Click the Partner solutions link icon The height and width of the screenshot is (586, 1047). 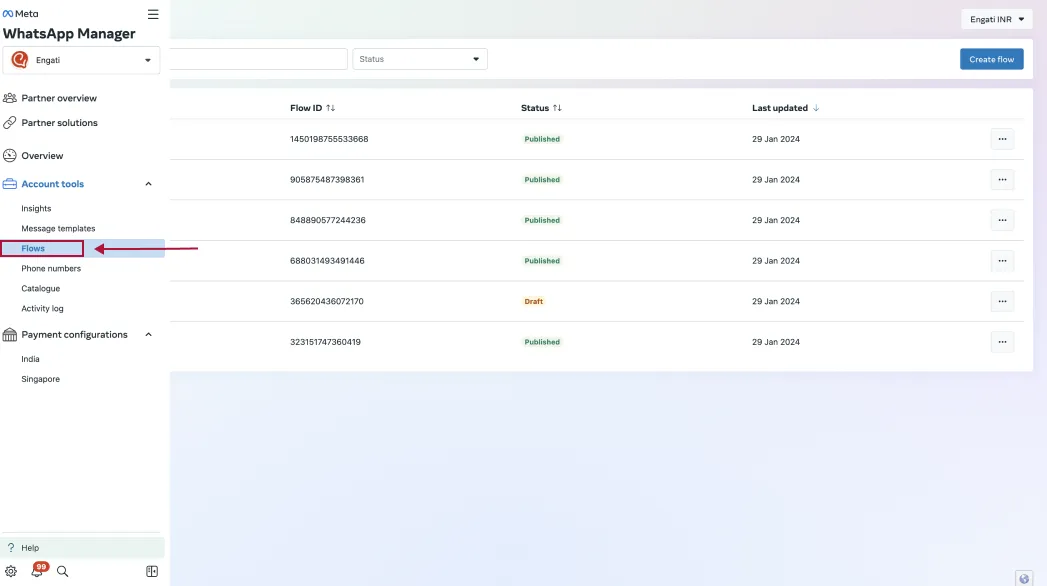click(x=9, y=123)
